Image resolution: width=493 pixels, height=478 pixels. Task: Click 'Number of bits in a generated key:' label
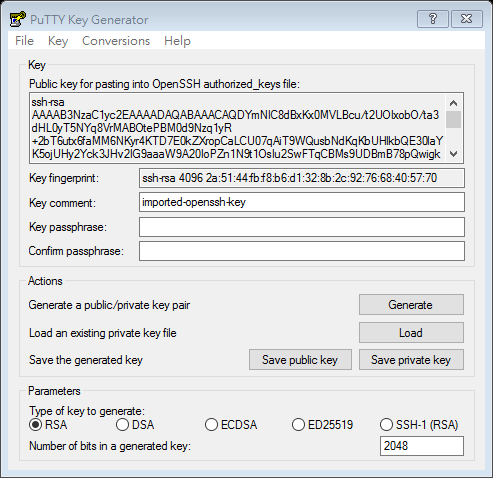tap(110, 446)
